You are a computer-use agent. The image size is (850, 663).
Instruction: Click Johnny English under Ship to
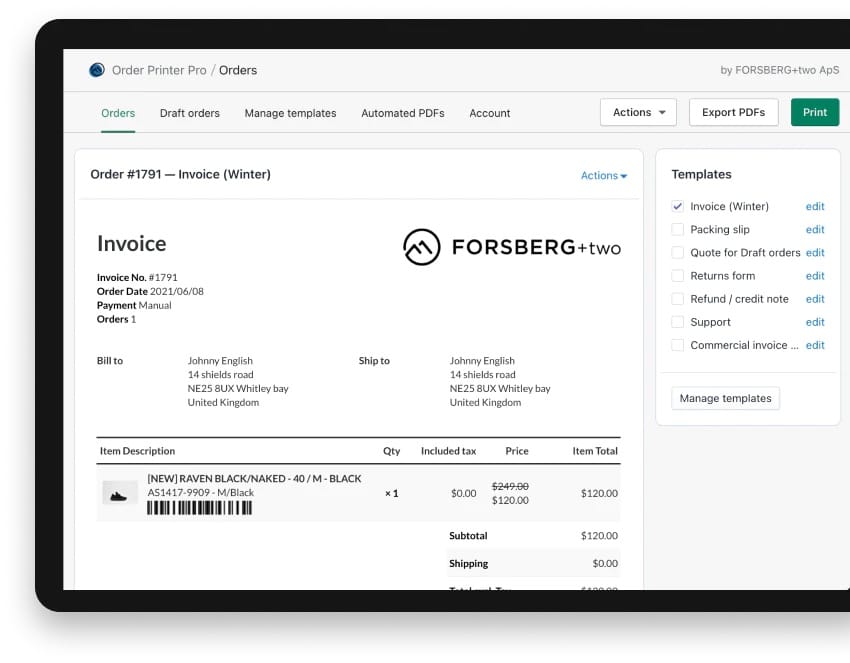(482, 361)
